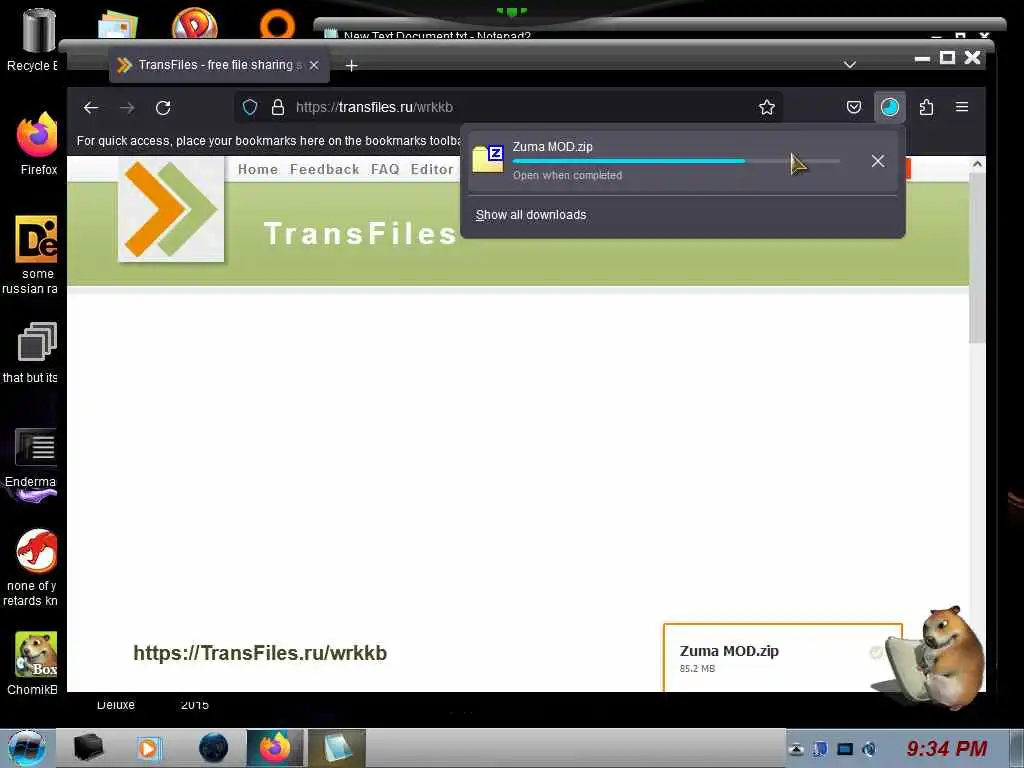This screenshot has height=768, width=1024.
Task: Switch to Notepad2 in the taskbar
Action: tap(336, 748)
